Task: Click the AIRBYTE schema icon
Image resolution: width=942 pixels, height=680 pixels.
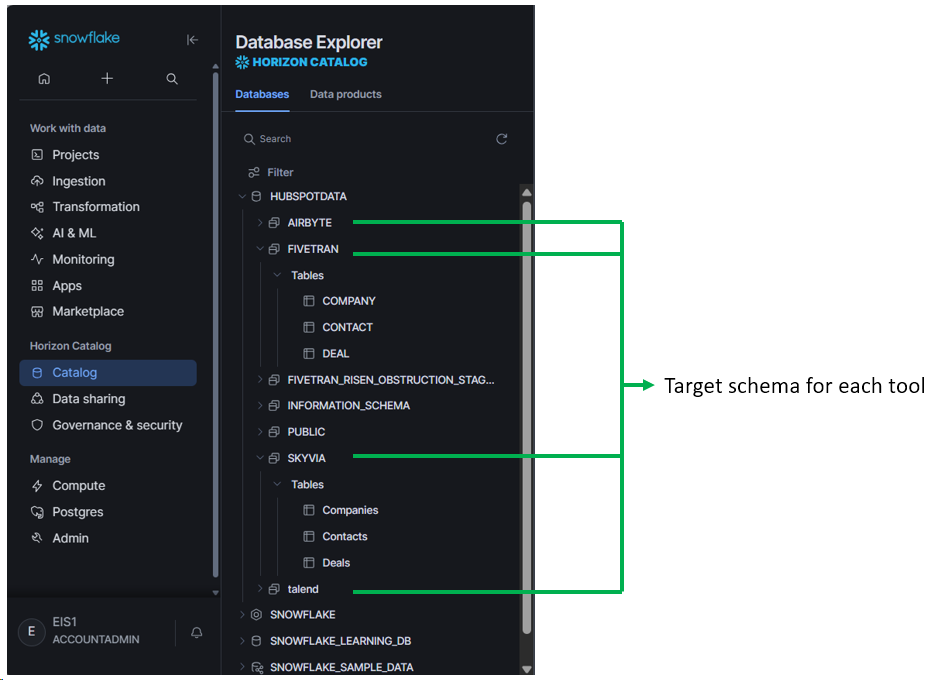Action: tap(274, 223)
